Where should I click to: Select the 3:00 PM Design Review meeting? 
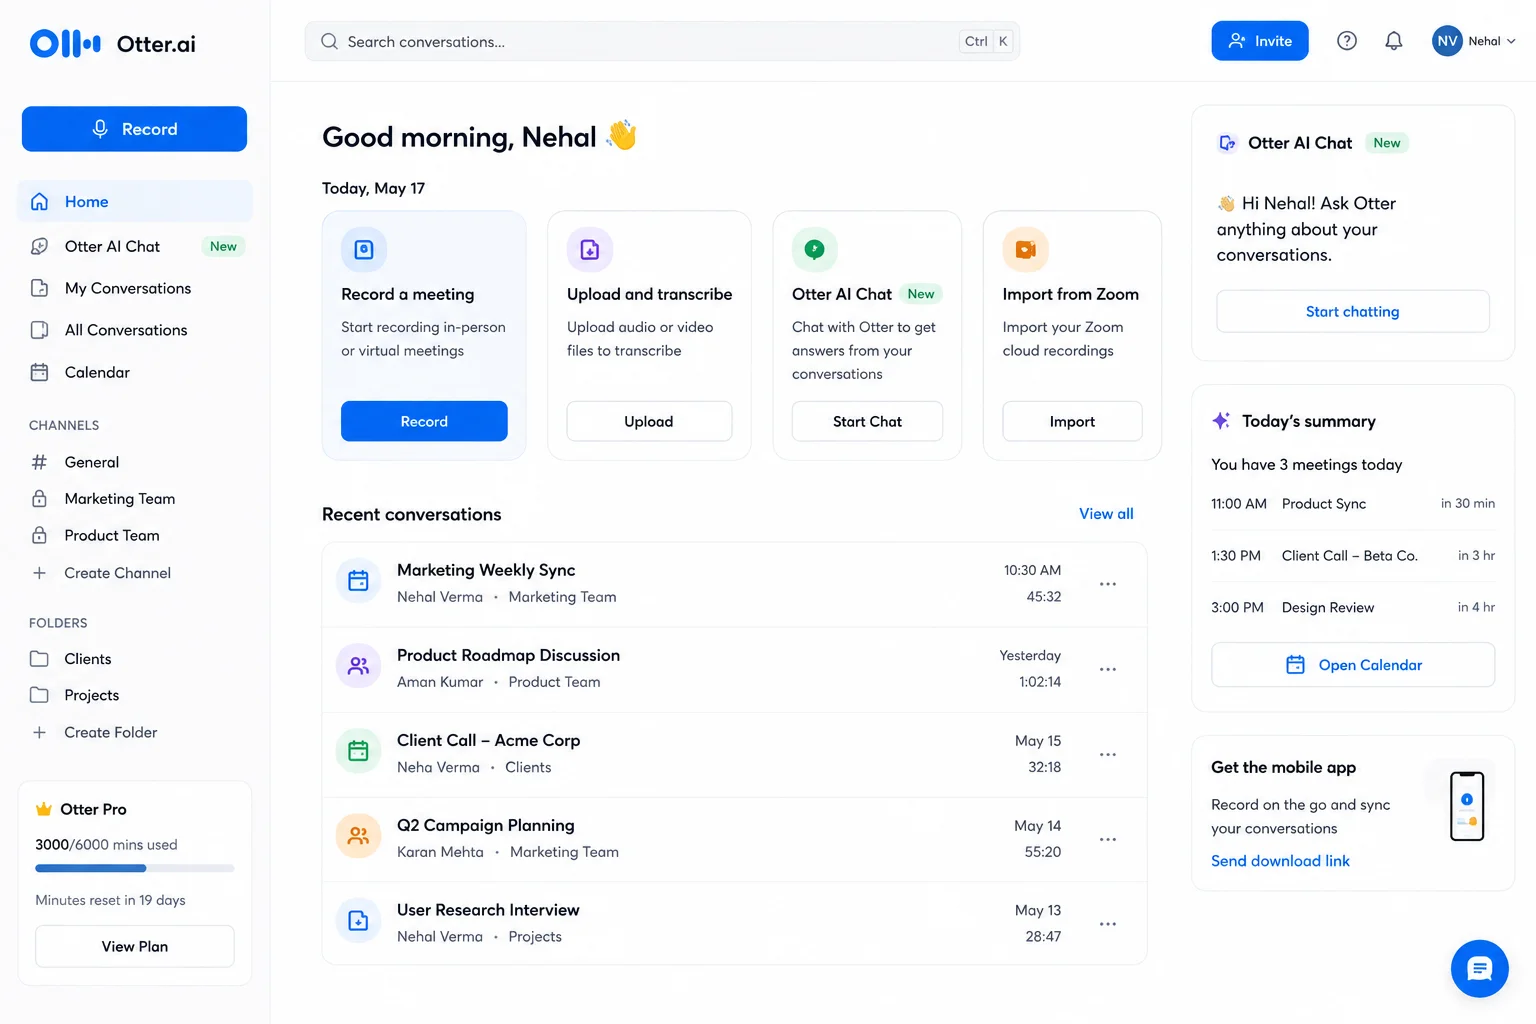[x=1353, y=607]
